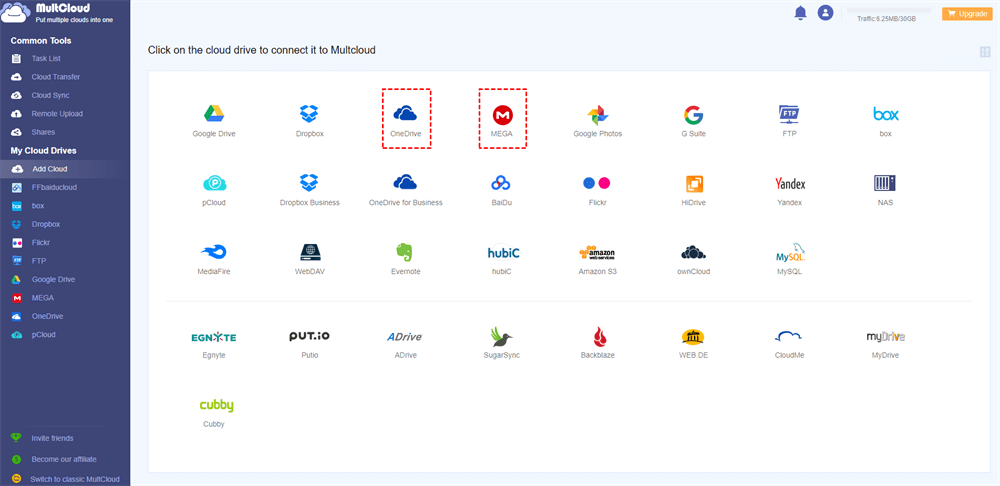Click the Upgrade button
Viewport: 1000px width, 486px height.
(967, 13)
